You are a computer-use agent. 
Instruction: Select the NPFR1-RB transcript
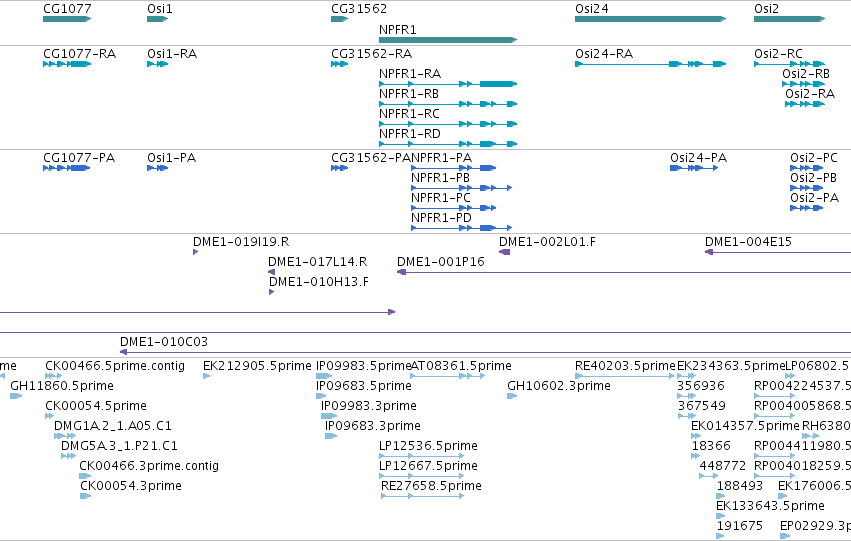pyautogui.click(x=409, y=94)
